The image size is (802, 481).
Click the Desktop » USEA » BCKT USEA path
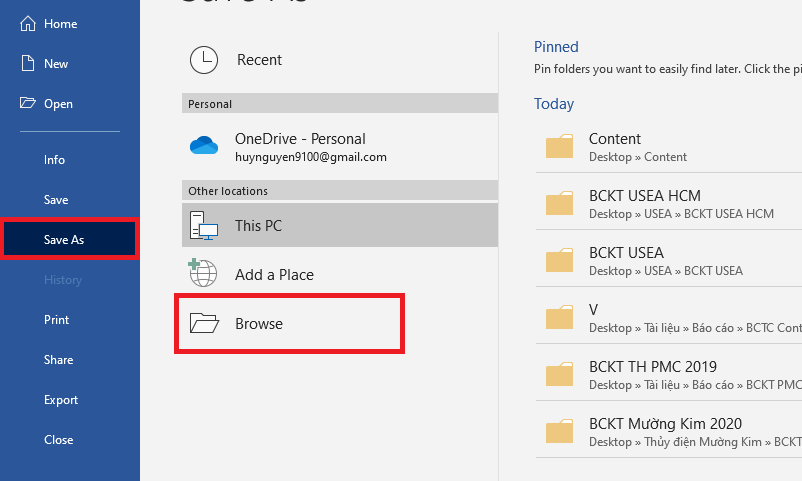pos(665,271)
